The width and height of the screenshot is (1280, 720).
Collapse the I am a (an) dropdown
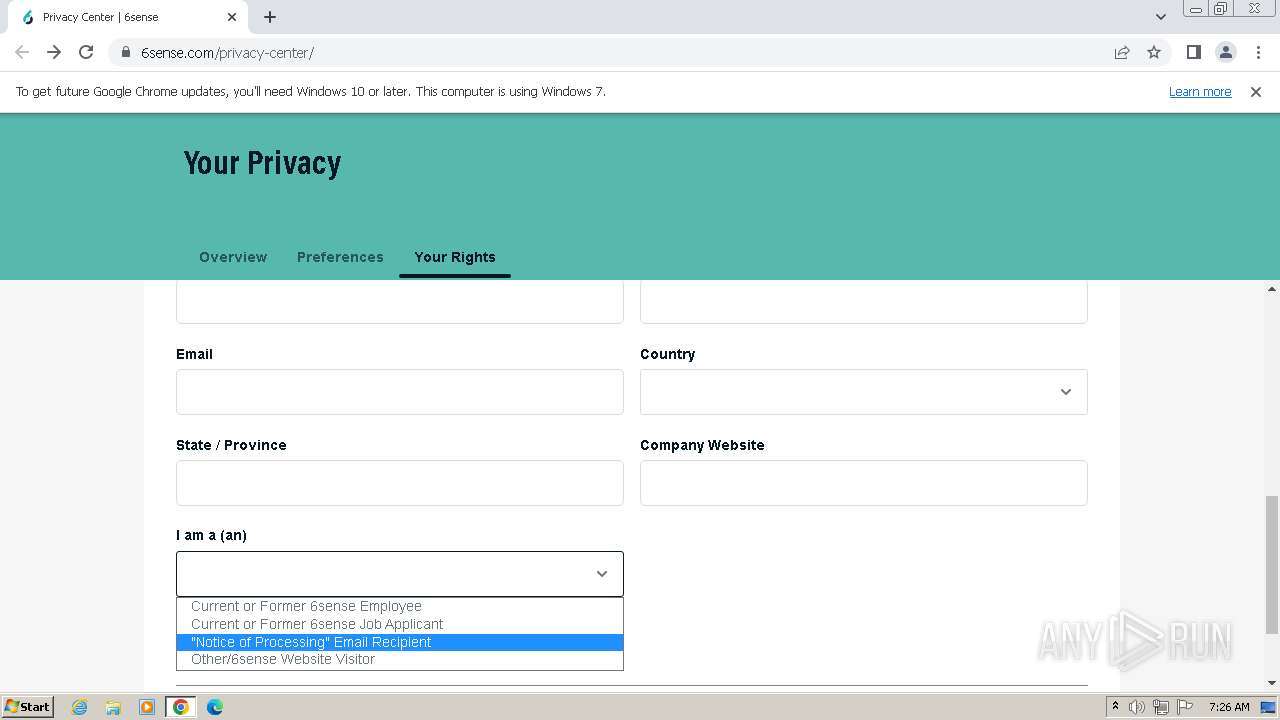pyautogui.click(x=400, y=574)
